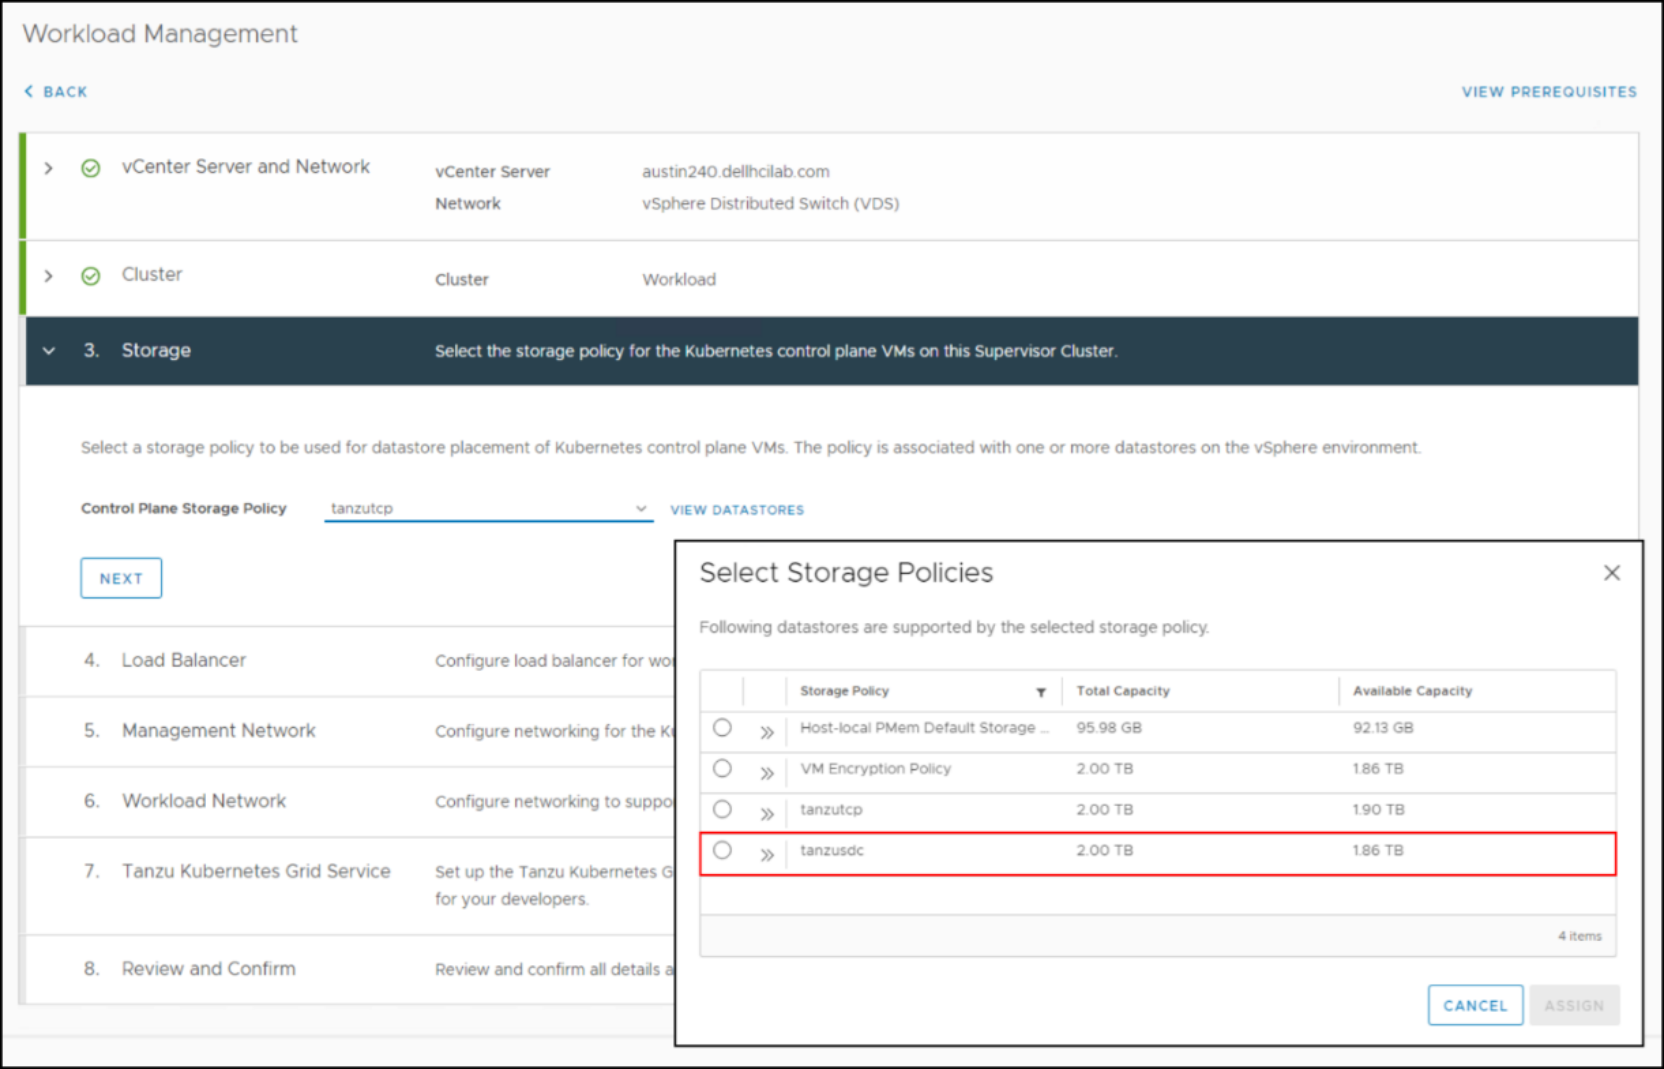Select the VM Encryption Policy radio button
The width and height of the screenshot is (1664, 1069).
click(722, 769)
